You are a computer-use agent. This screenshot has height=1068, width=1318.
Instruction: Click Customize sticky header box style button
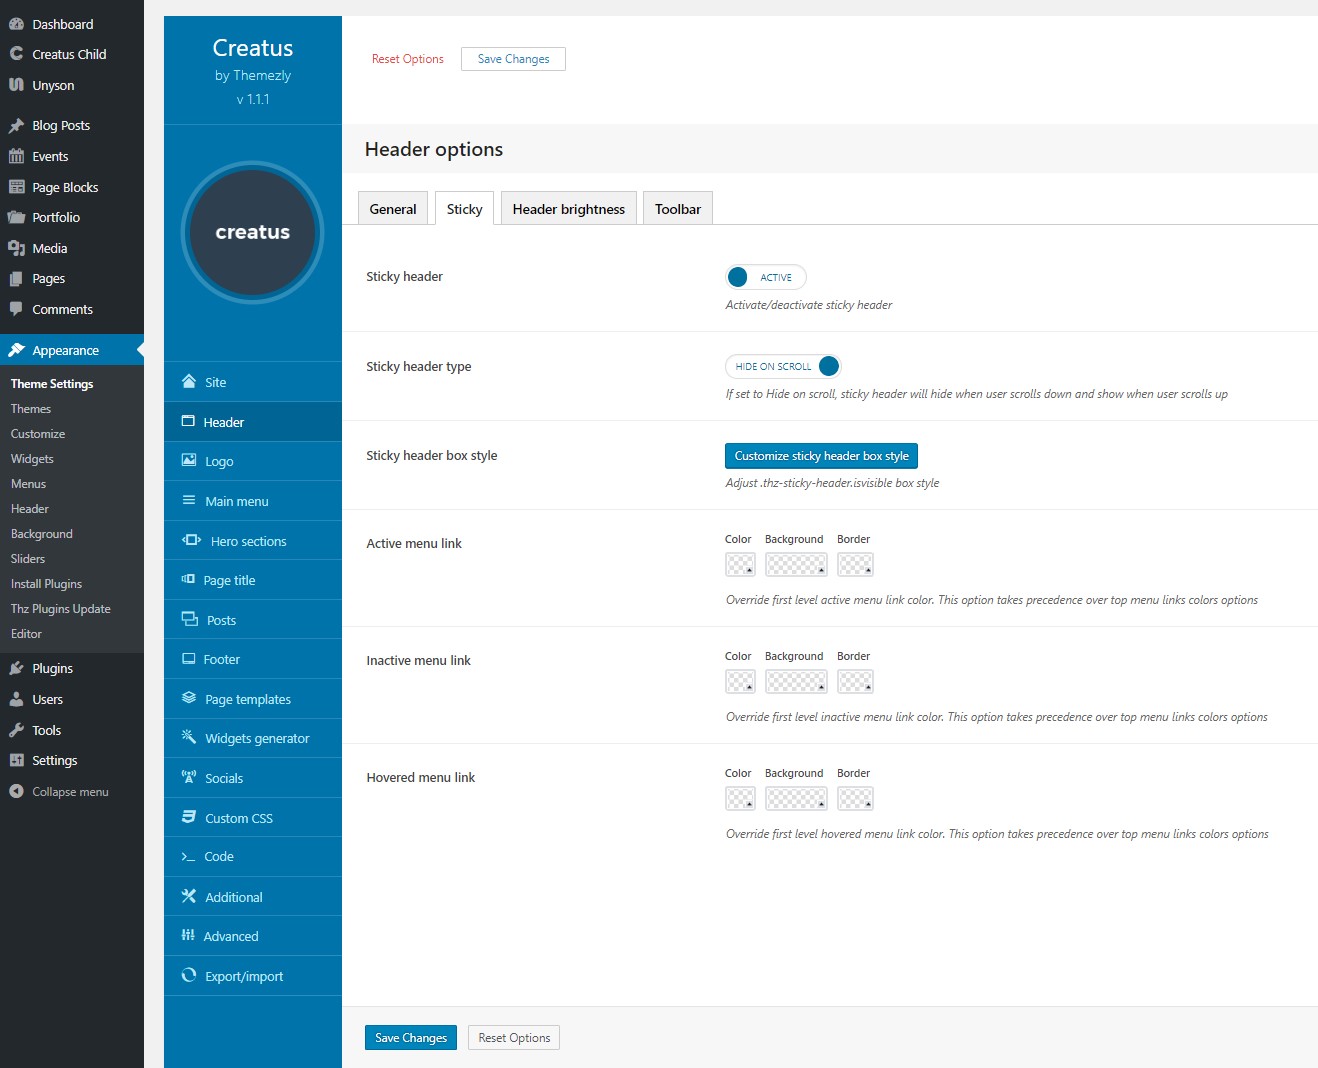(821, 456)
